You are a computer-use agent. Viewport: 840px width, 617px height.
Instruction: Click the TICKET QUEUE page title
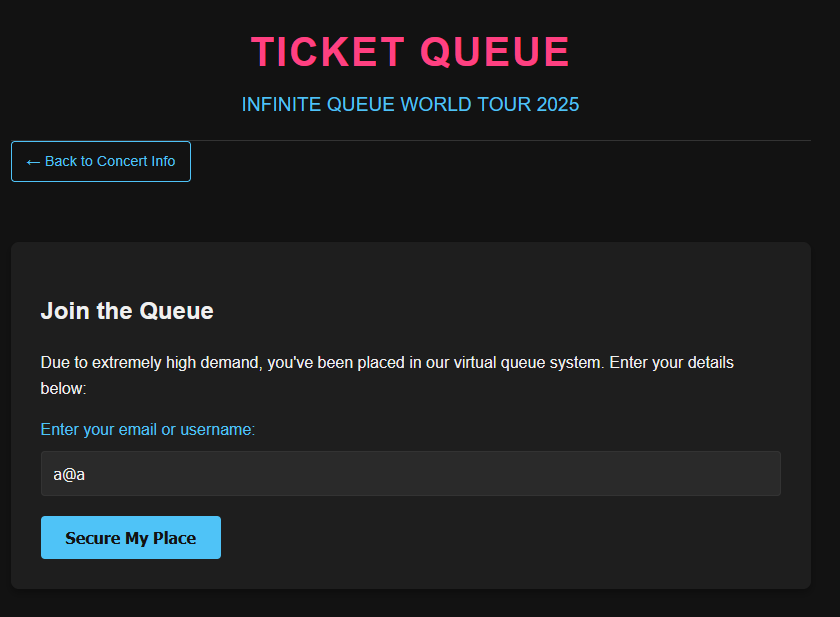(x=410, y=52)
